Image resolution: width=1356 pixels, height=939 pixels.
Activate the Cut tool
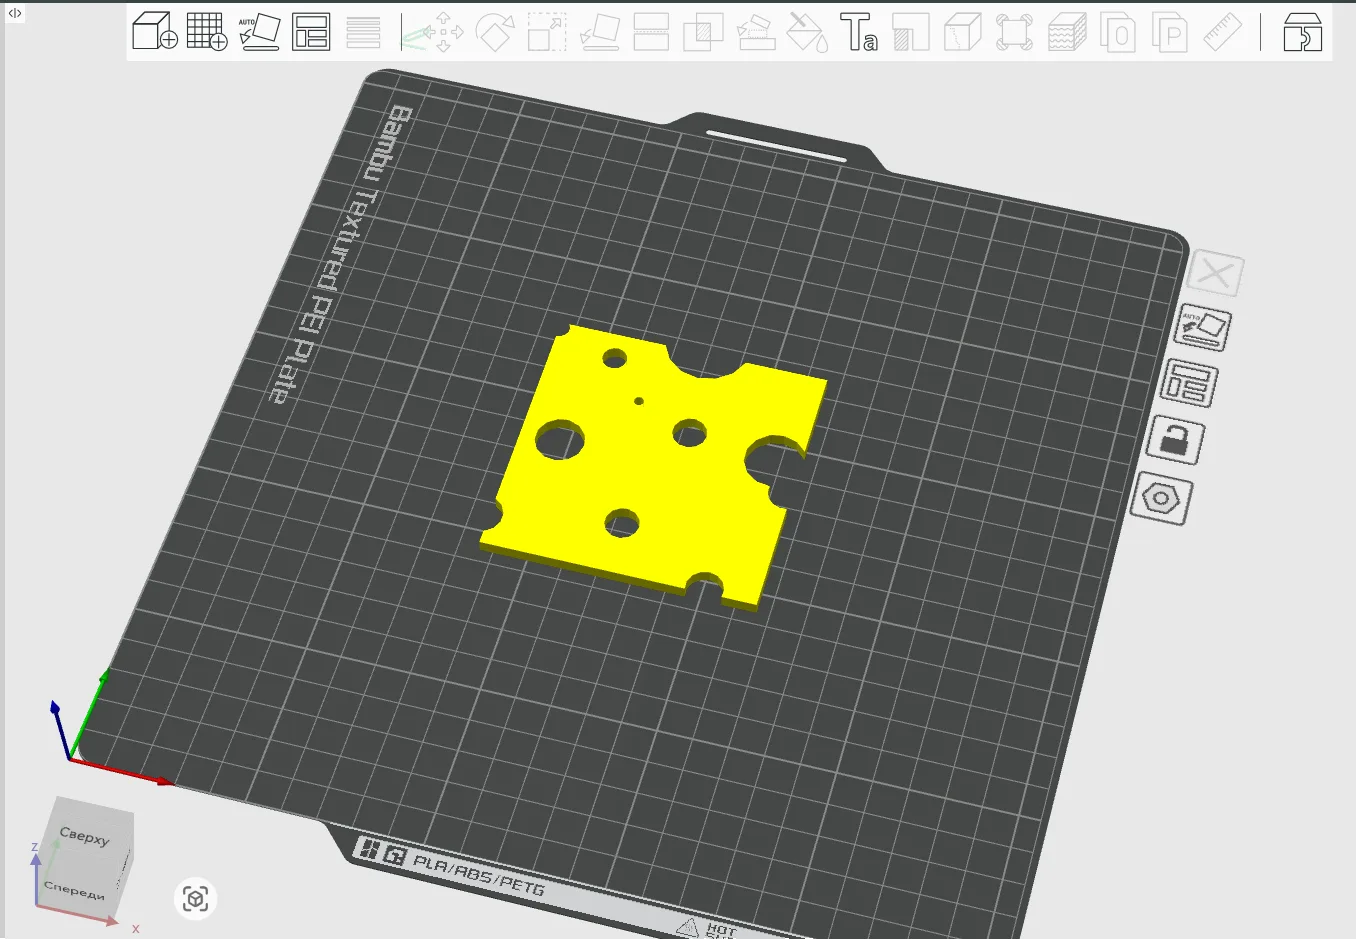[x=651, y=31]
